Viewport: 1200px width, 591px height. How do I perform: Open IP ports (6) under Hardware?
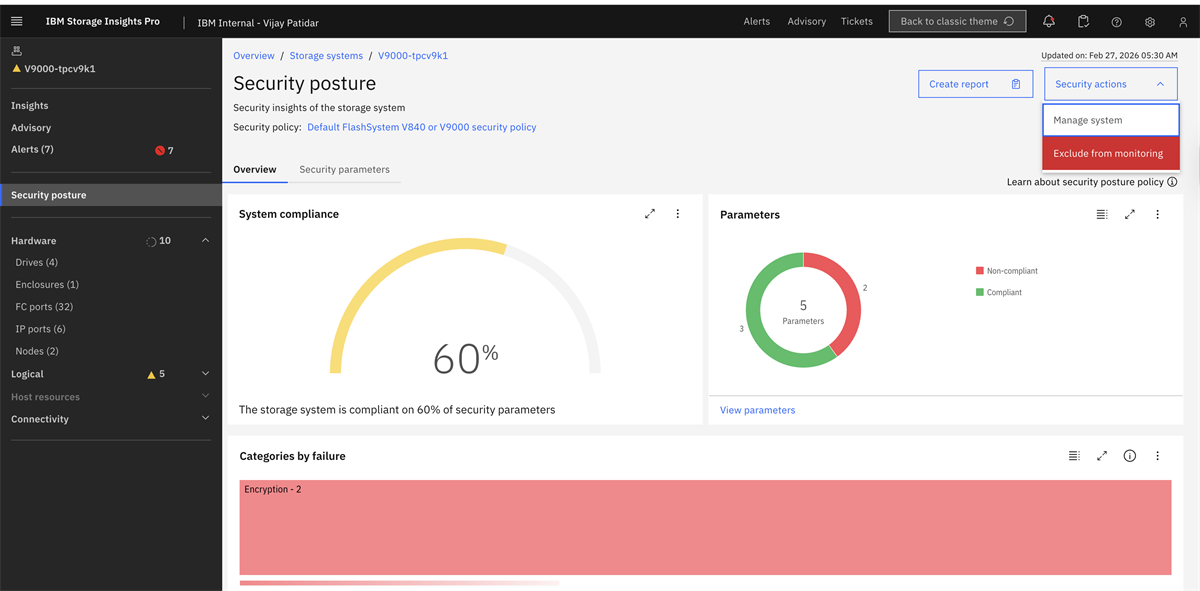(40, 329)
